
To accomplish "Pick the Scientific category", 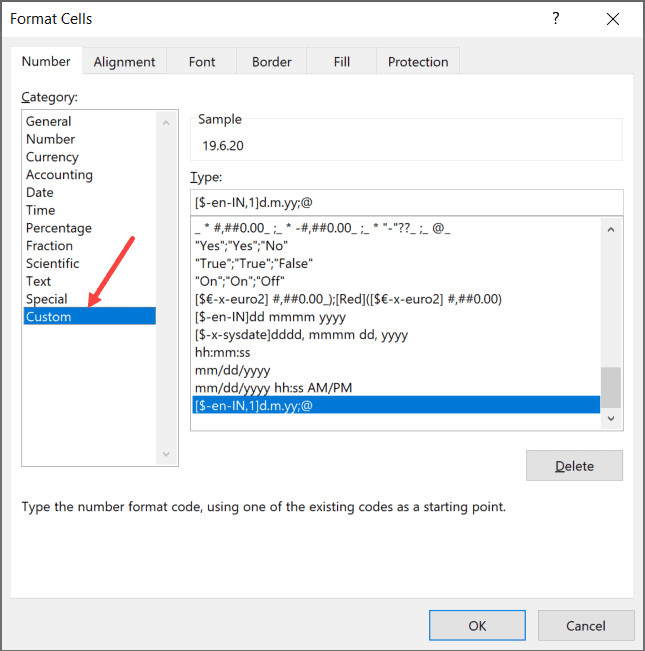I will (x=52, y=264).
